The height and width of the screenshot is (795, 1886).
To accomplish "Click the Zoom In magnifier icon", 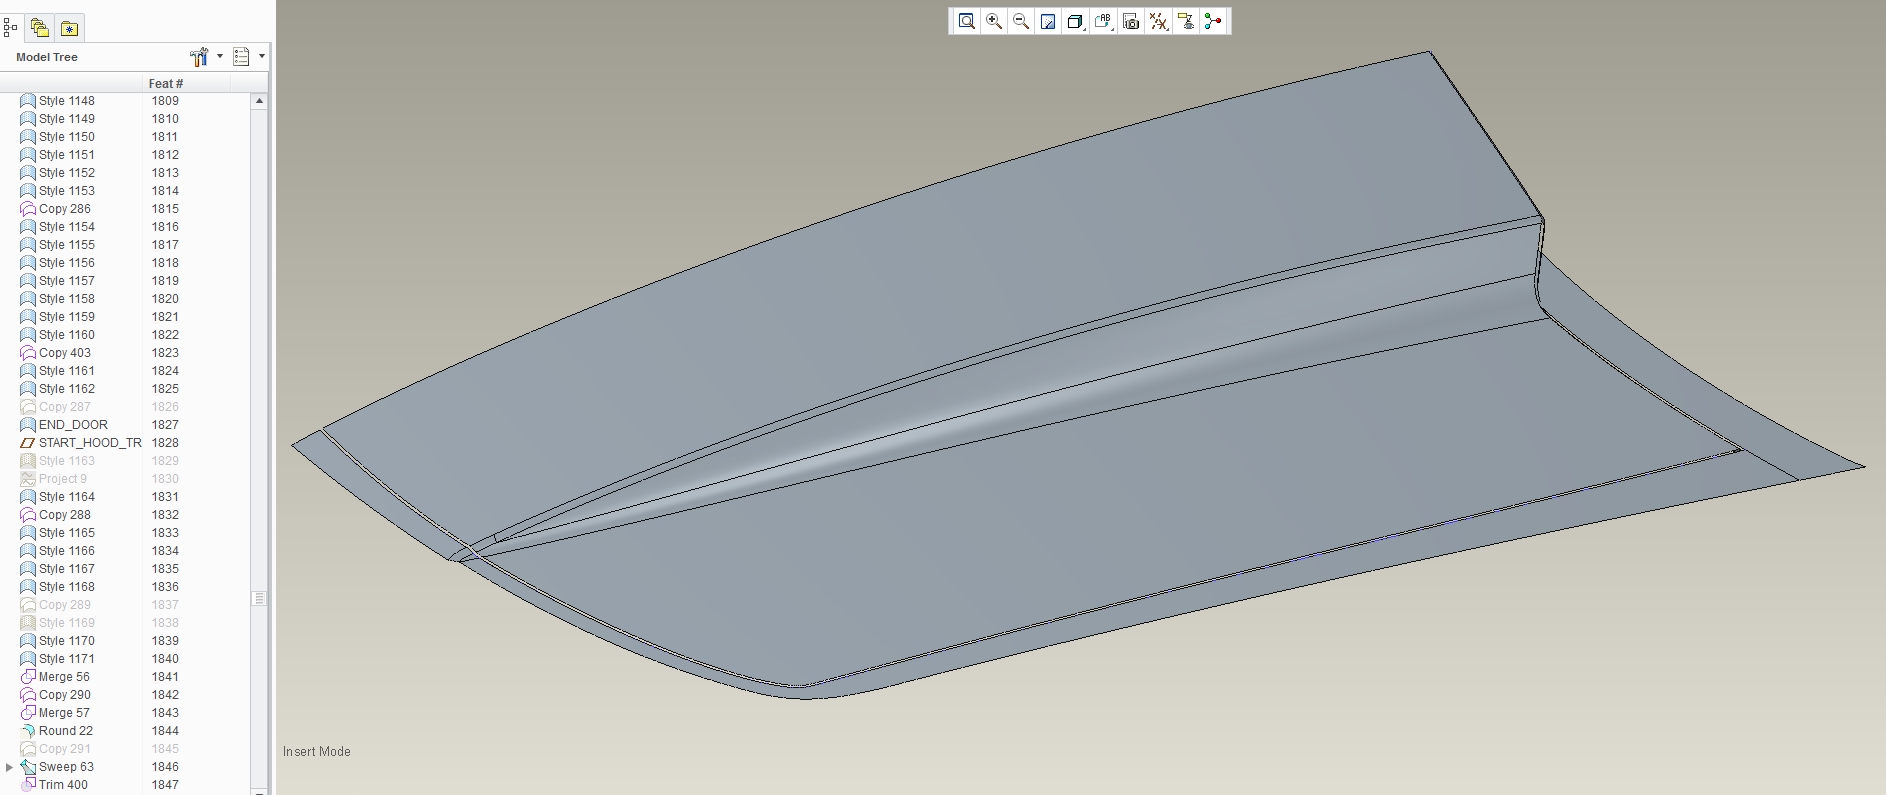I will tap(994, 21).
